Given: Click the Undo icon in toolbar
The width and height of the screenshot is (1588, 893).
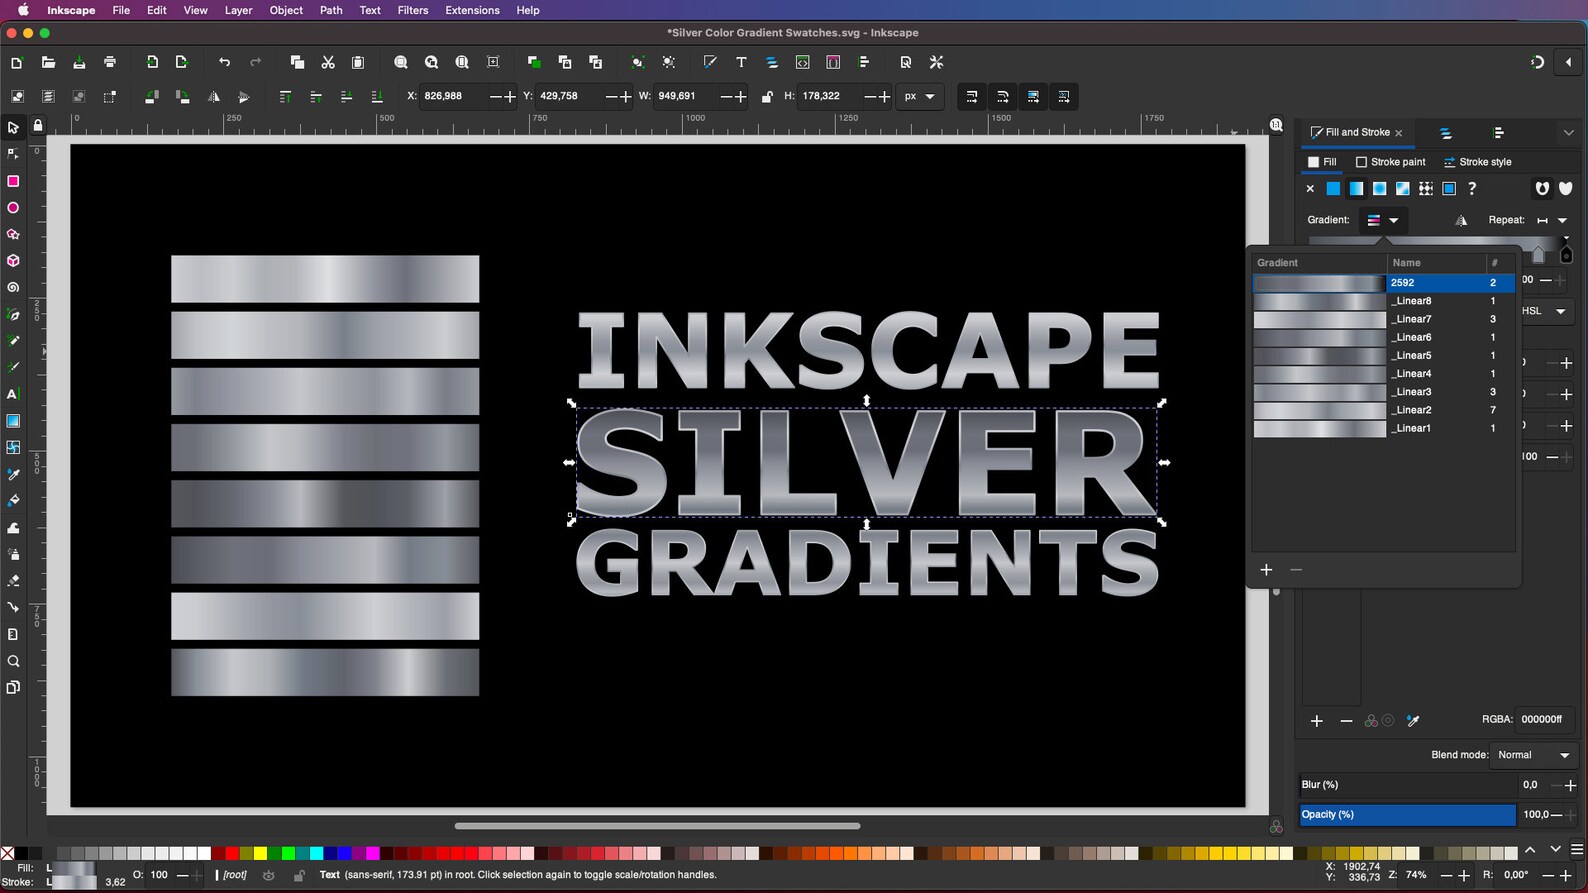Looking at the screenshot, I should click(224, 62).
